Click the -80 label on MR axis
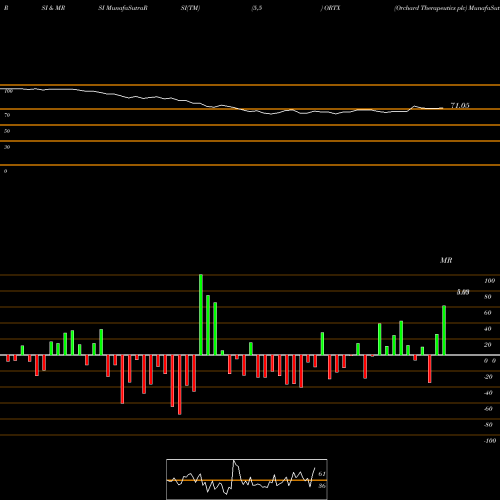The width and height of the screenshot is (500, 500). pos(488,425)
